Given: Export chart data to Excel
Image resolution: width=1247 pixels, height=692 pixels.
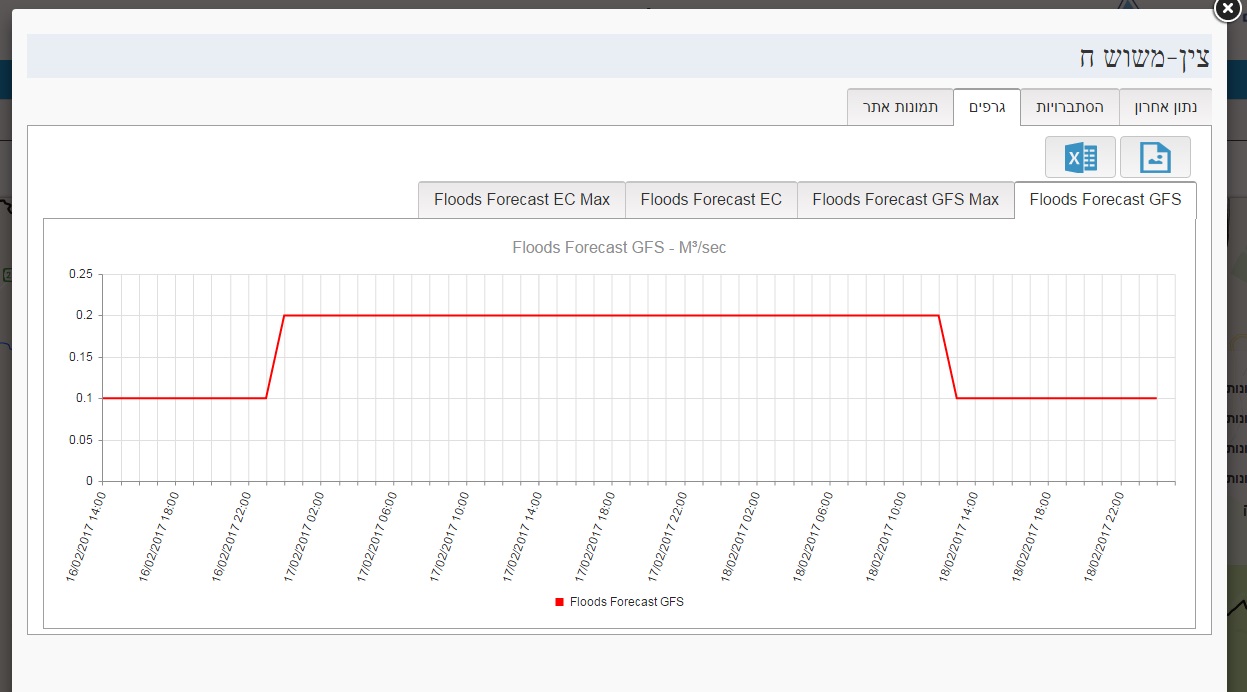Looking at the screenshot, I should (x=1080, y=158).
